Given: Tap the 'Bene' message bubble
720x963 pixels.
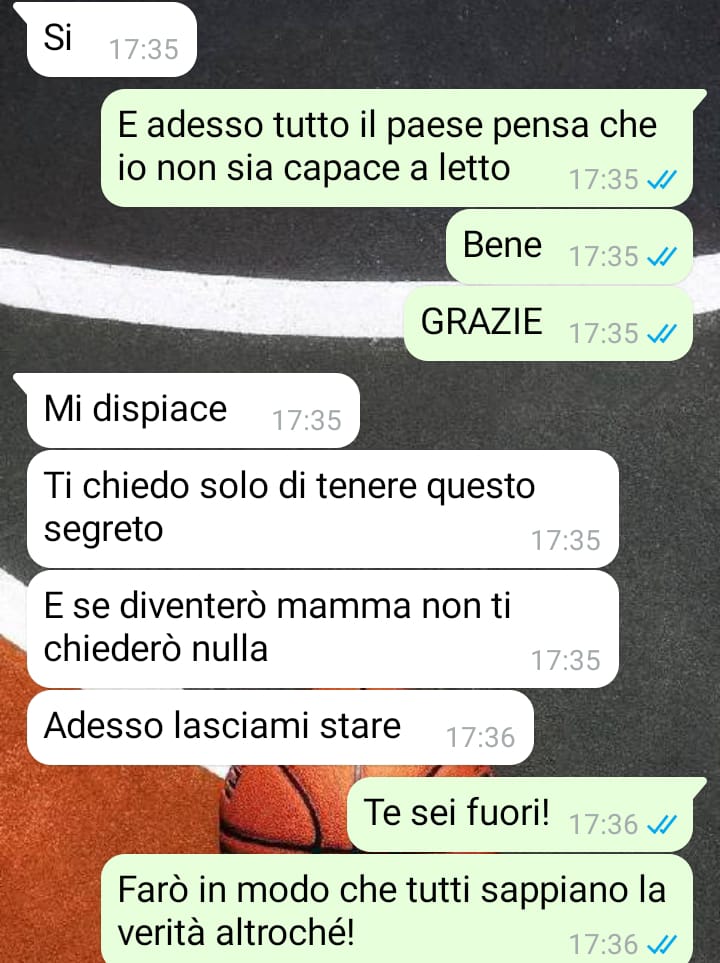Looking at the screenshot, I should 569,246.
